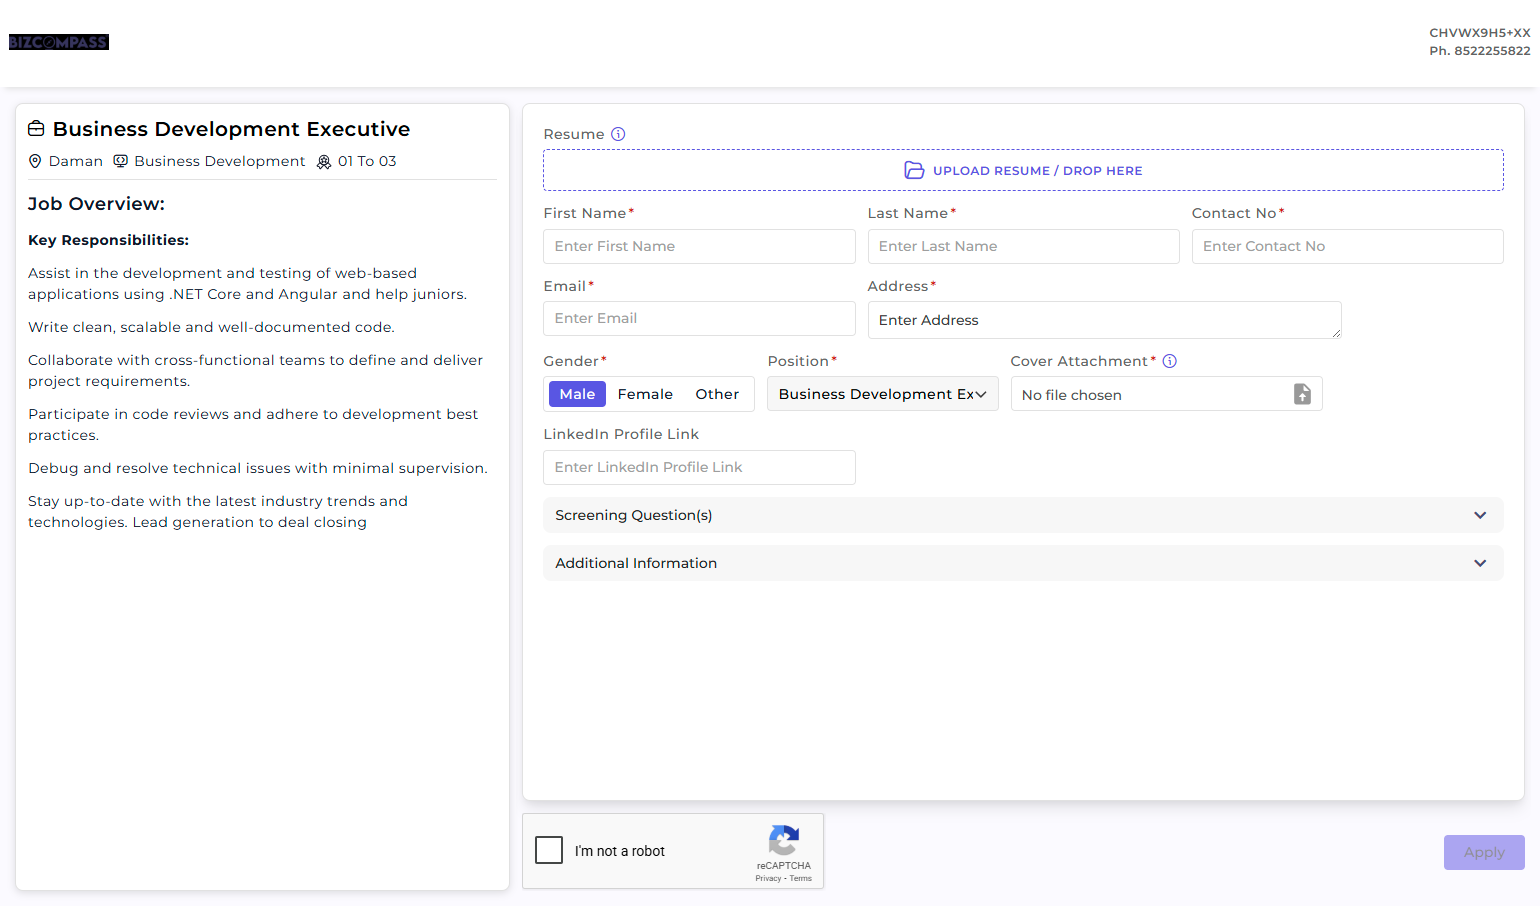Screen dimensions: 1540x906
Task: Click the Daman location text
Action: point(76,161)
